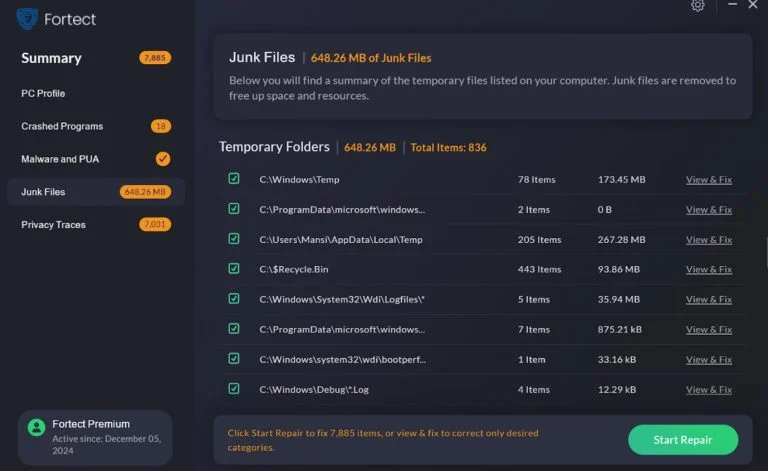
Task: Select Crashed Programs in the sidebar
Action: (62, 126)
